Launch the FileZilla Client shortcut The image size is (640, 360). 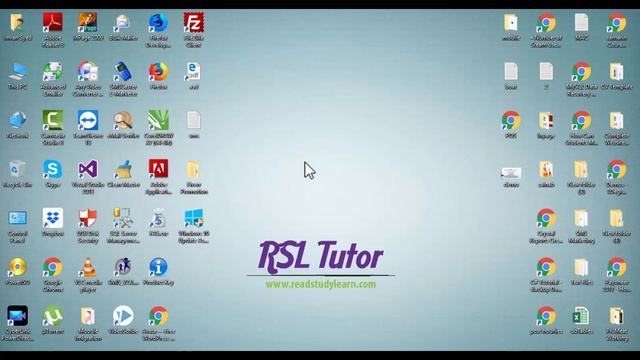[193, 22]
